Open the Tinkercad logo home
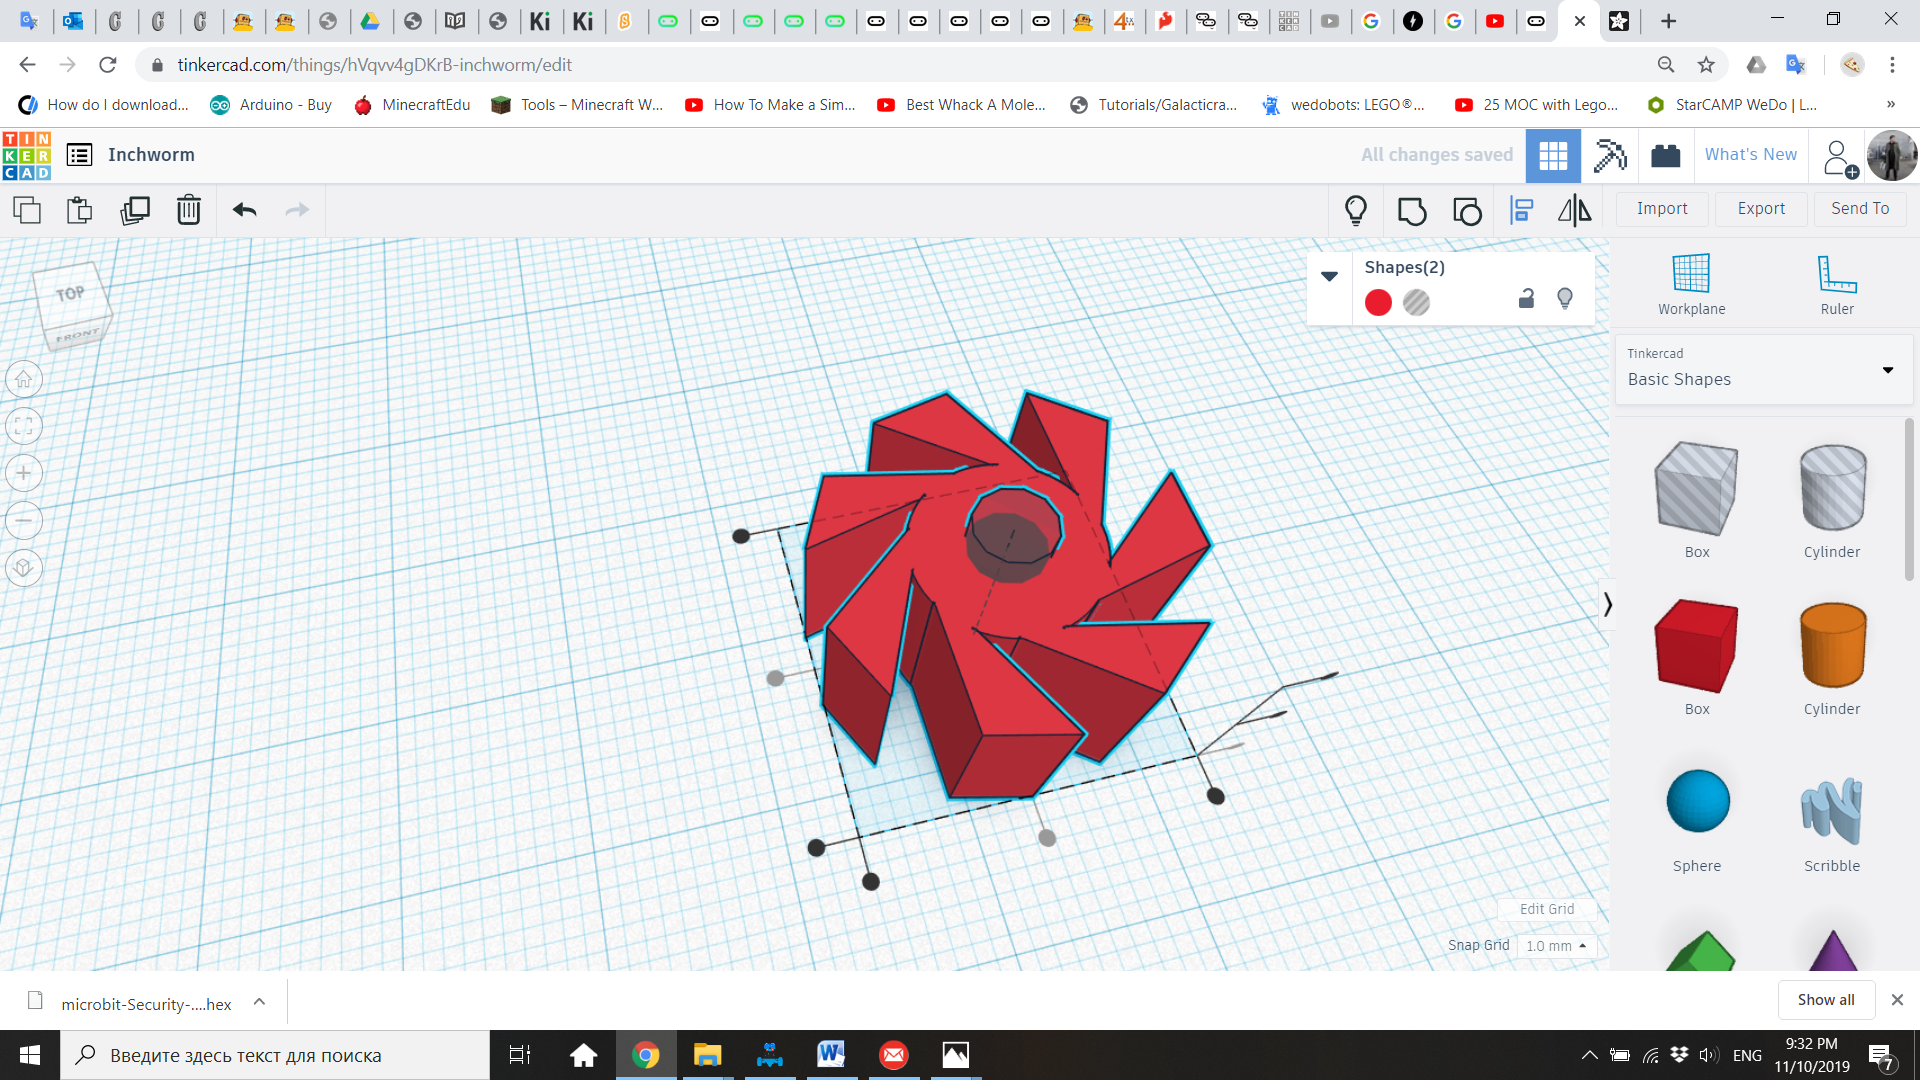The width and height of the screenshot is (1920, 1080). (x=27, y=155)
